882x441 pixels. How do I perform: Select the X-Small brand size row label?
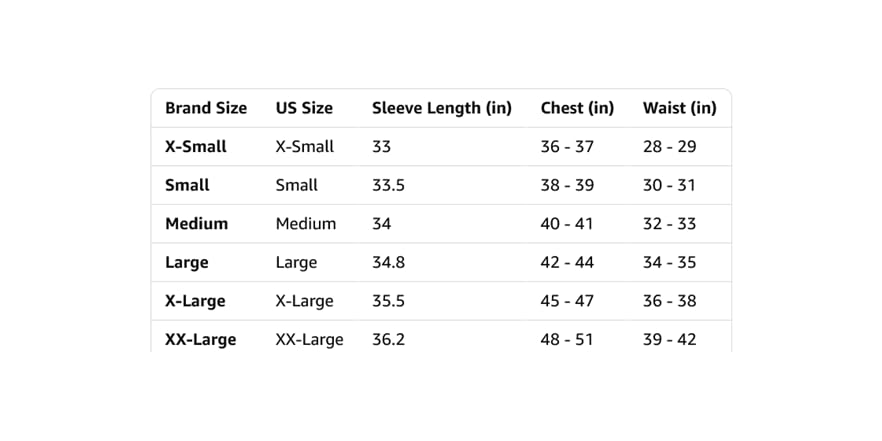tap(196, 147)
